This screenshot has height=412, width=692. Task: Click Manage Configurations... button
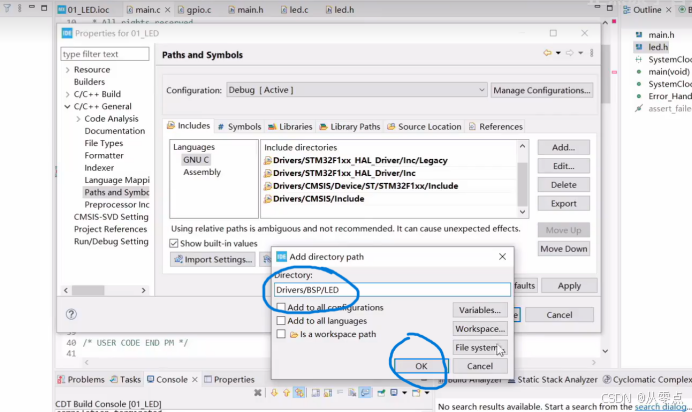click(x=542, y=90)
